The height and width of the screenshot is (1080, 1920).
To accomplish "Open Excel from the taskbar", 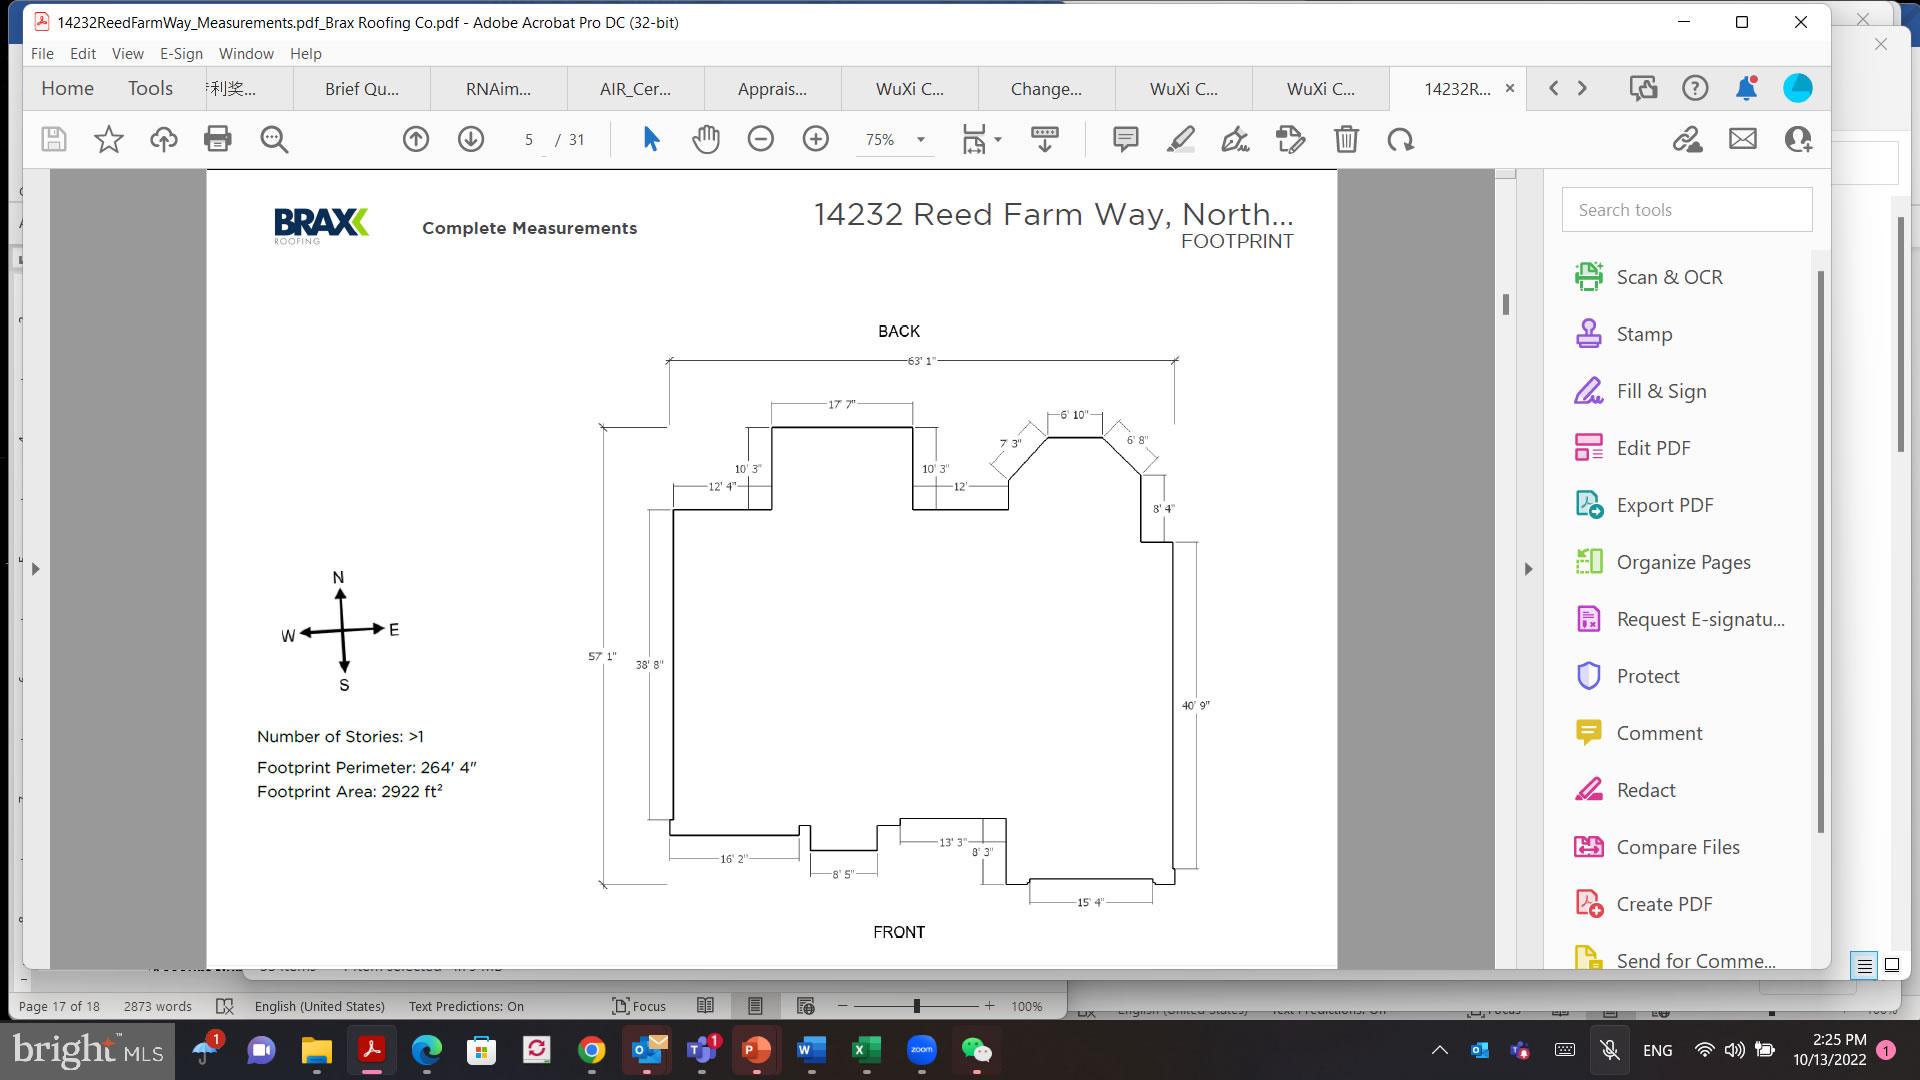I will tap(866, 1050).
